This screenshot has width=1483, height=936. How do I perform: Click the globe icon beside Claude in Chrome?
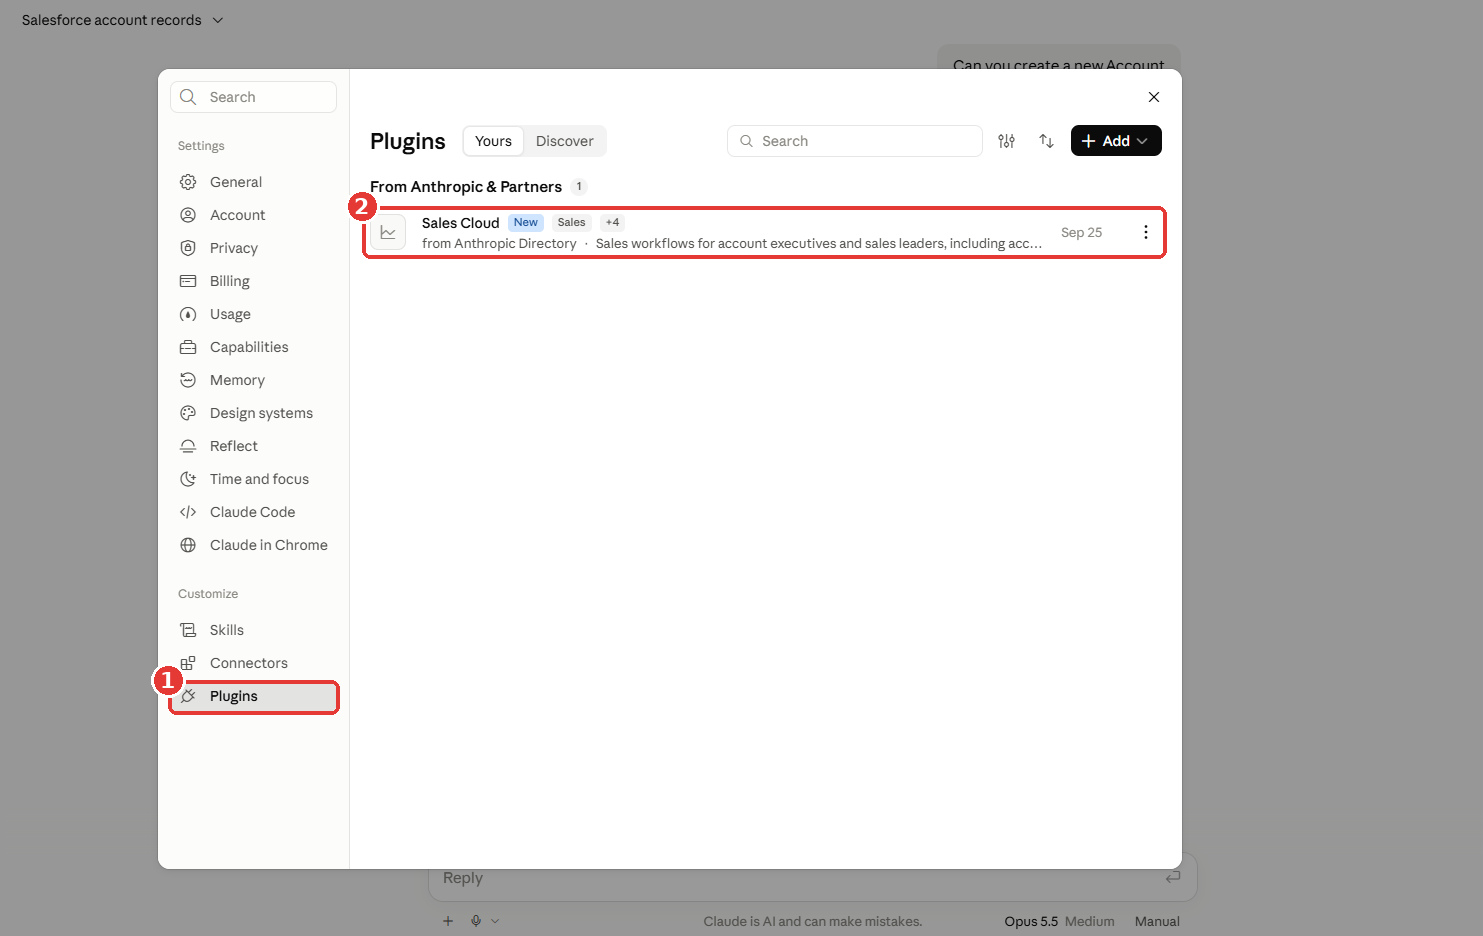188,545
